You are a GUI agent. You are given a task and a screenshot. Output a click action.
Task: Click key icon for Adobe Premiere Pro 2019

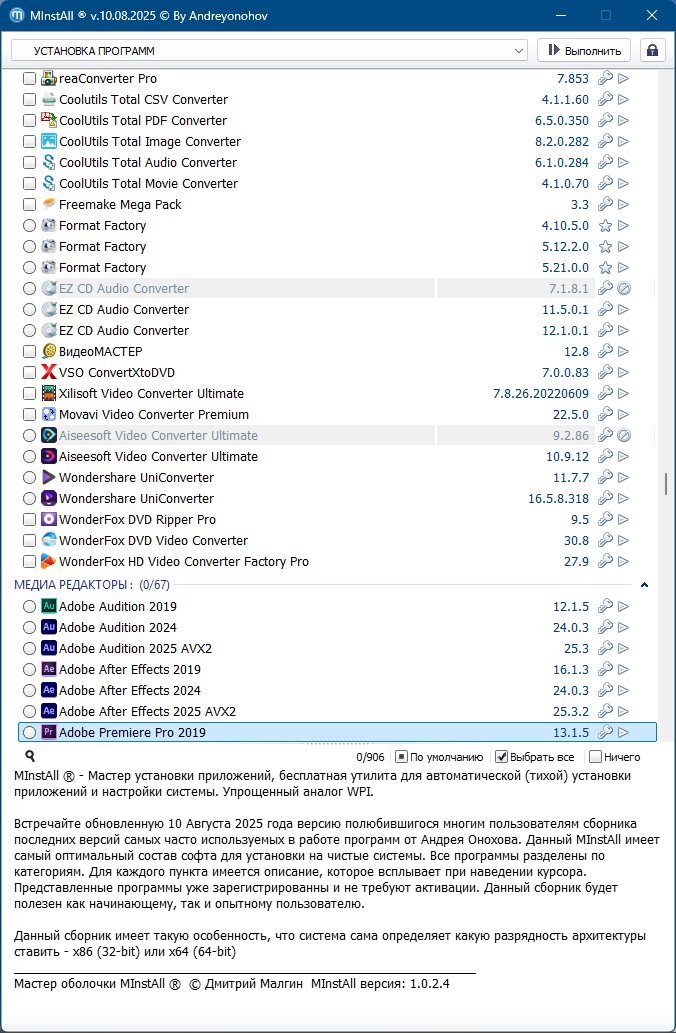[x=605, y=732]
